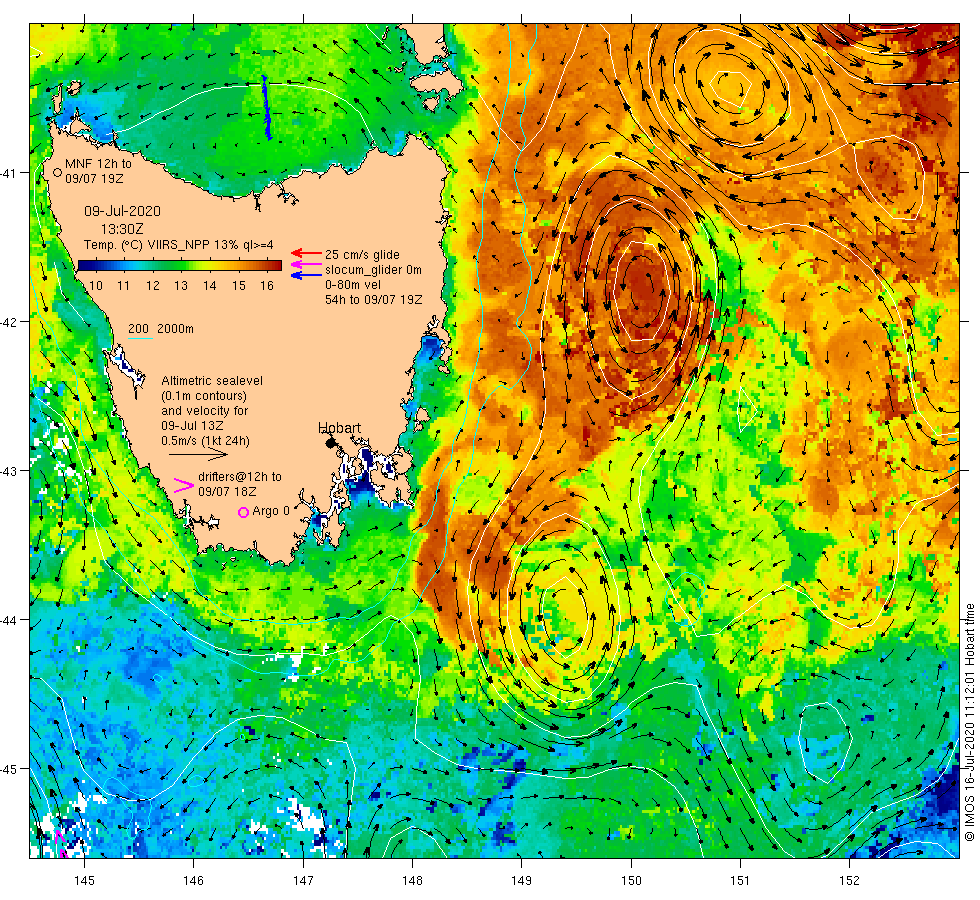
Task: Click the longitude 145 axis label
Action: 84,881
